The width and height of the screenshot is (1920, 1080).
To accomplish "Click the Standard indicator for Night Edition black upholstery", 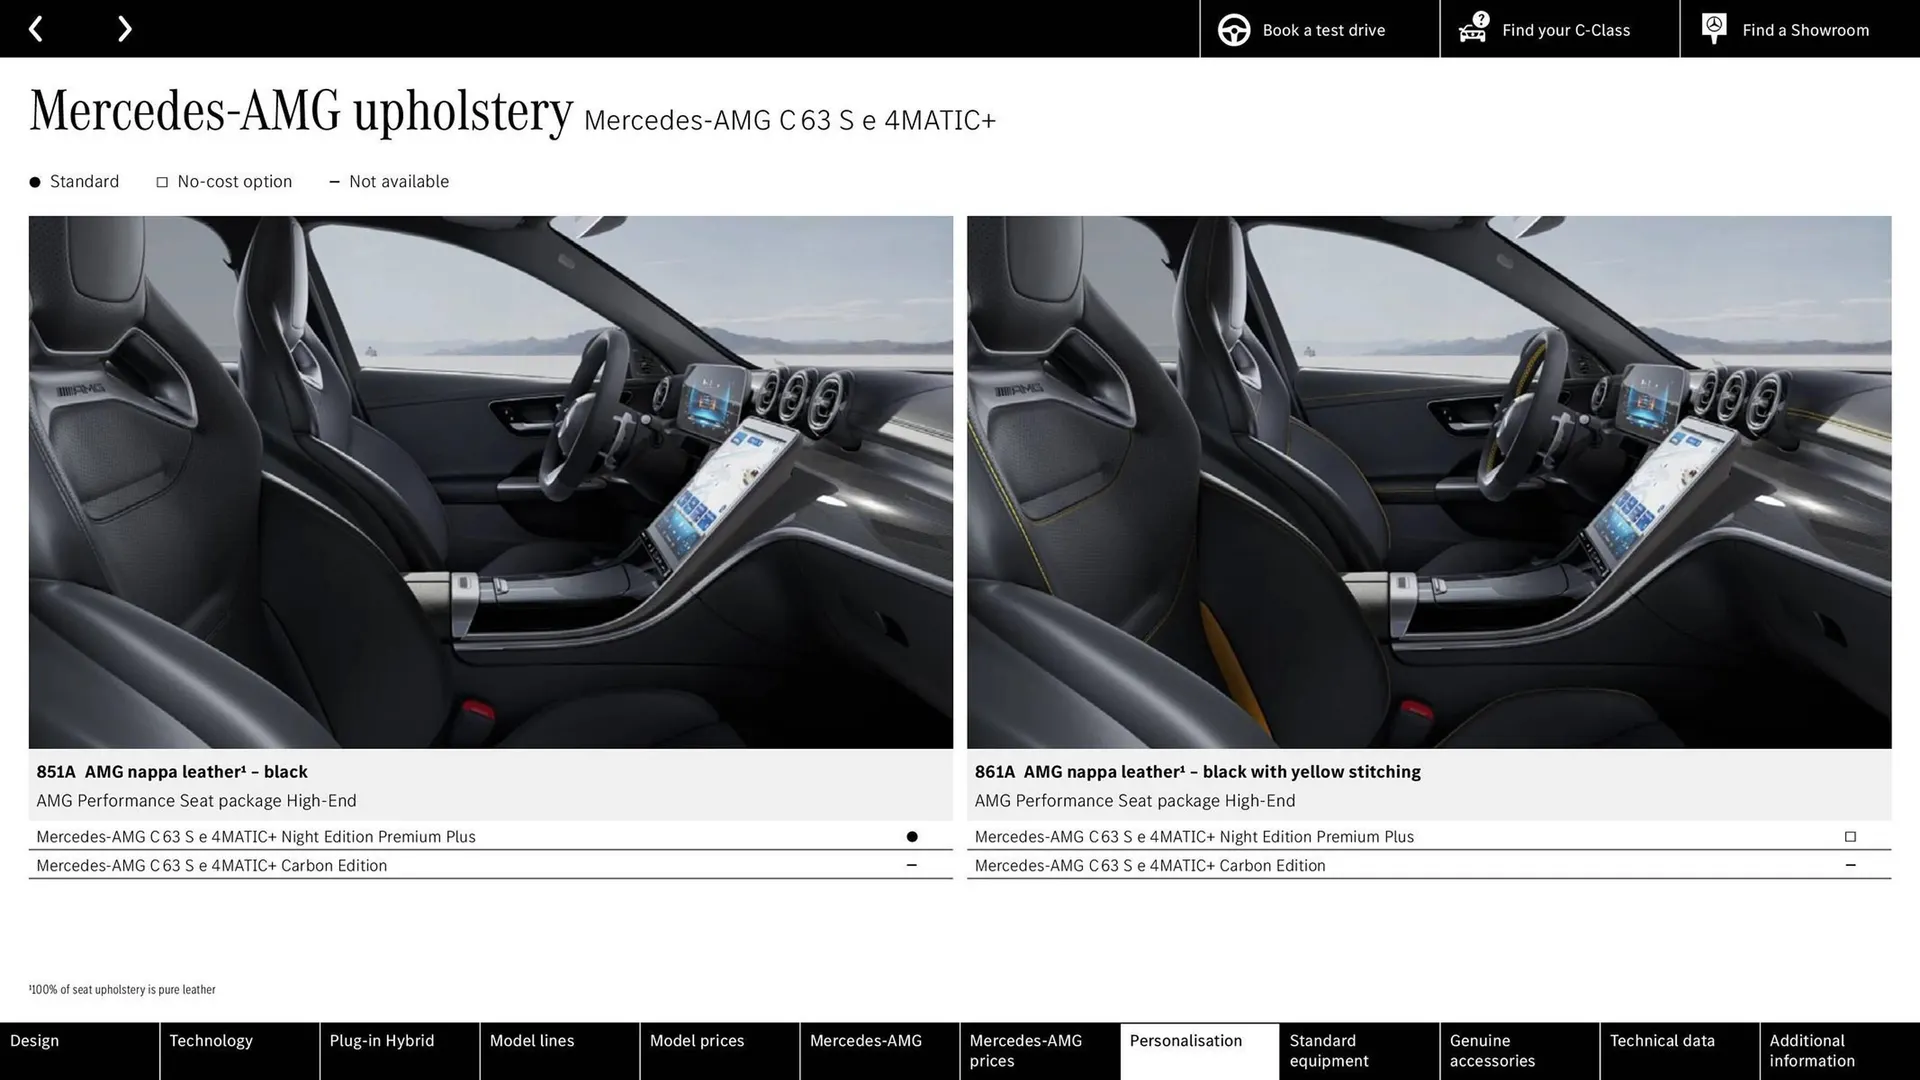I will pos(912,836).
